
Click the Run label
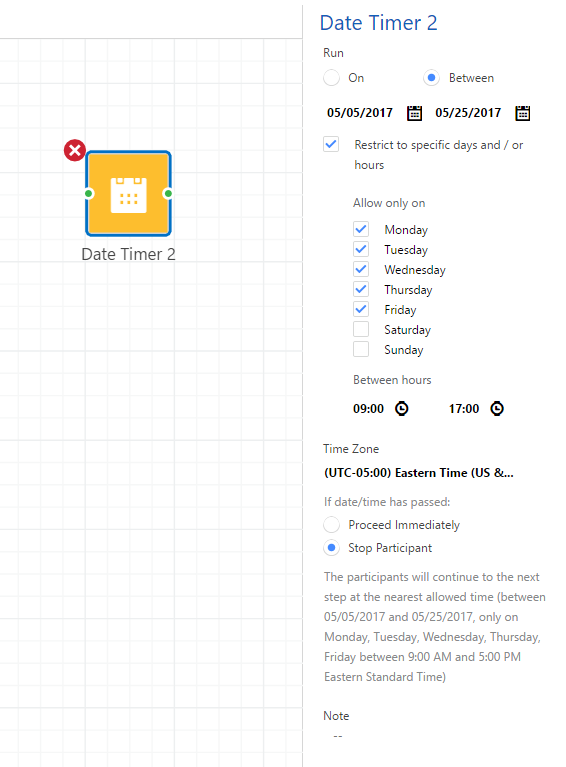click(333, 53)
